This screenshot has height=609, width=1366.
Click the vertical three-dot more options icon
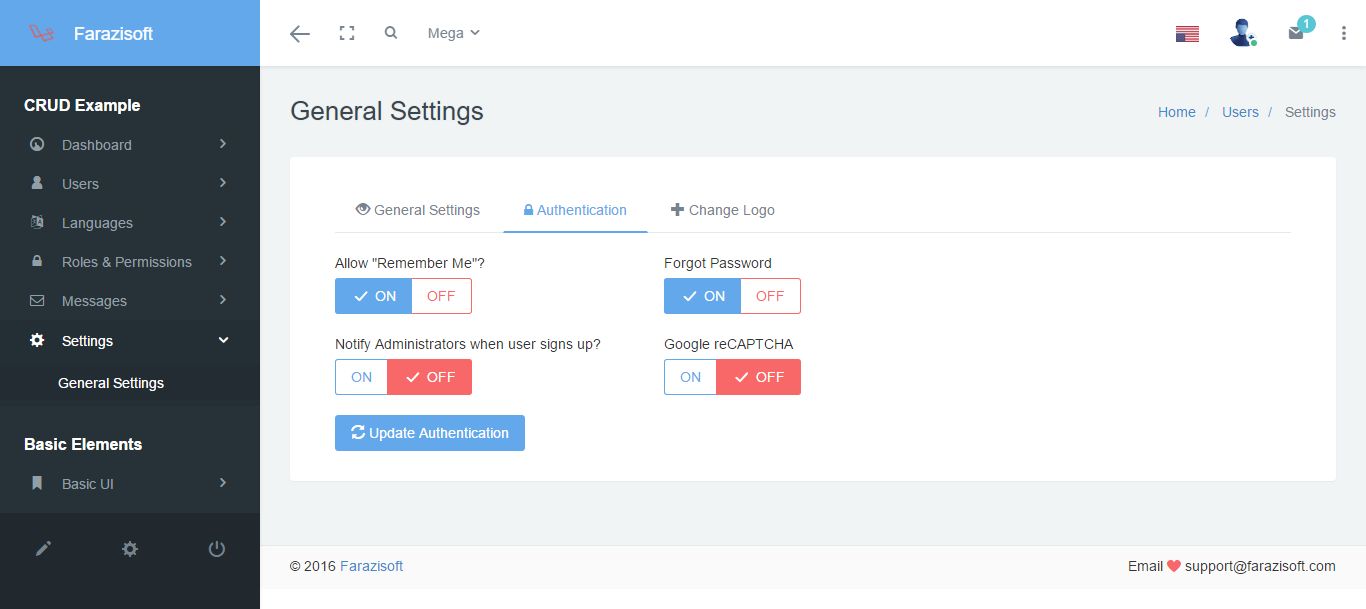coord(1343,34)
